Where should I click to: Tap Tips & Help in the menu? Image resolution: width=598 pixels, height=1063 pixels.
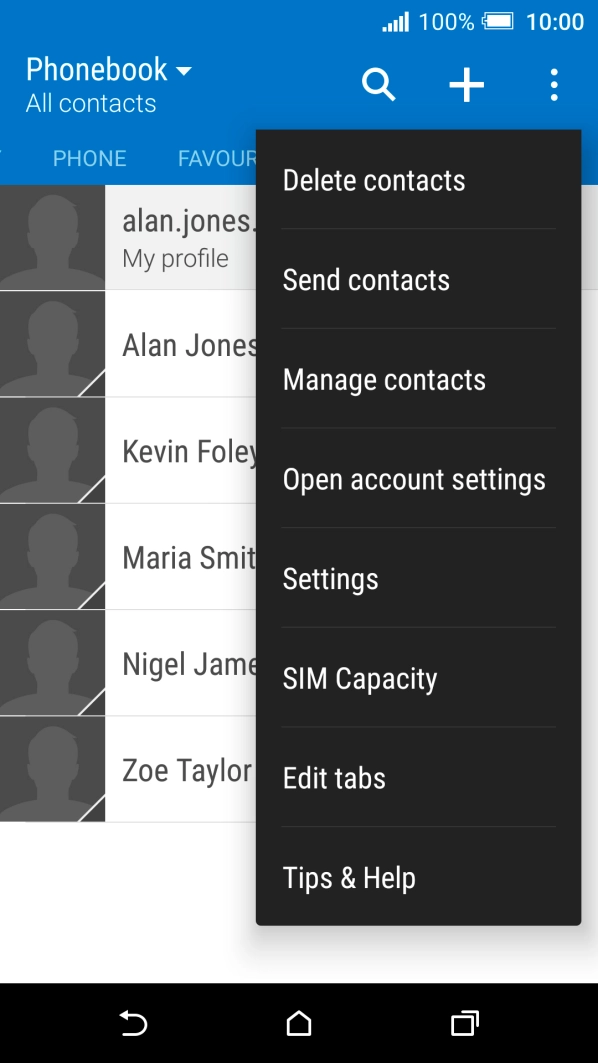coord(349,877)
